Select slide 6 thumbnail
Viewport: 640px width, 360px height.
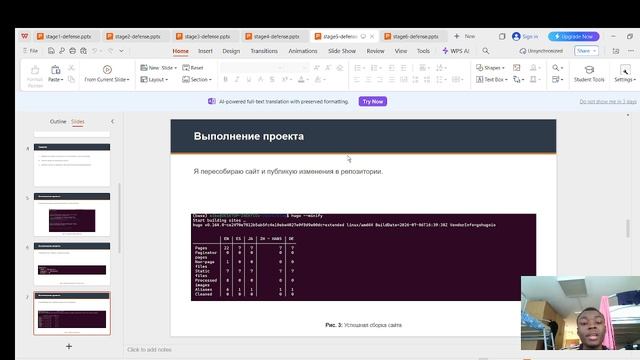point(72,264)
